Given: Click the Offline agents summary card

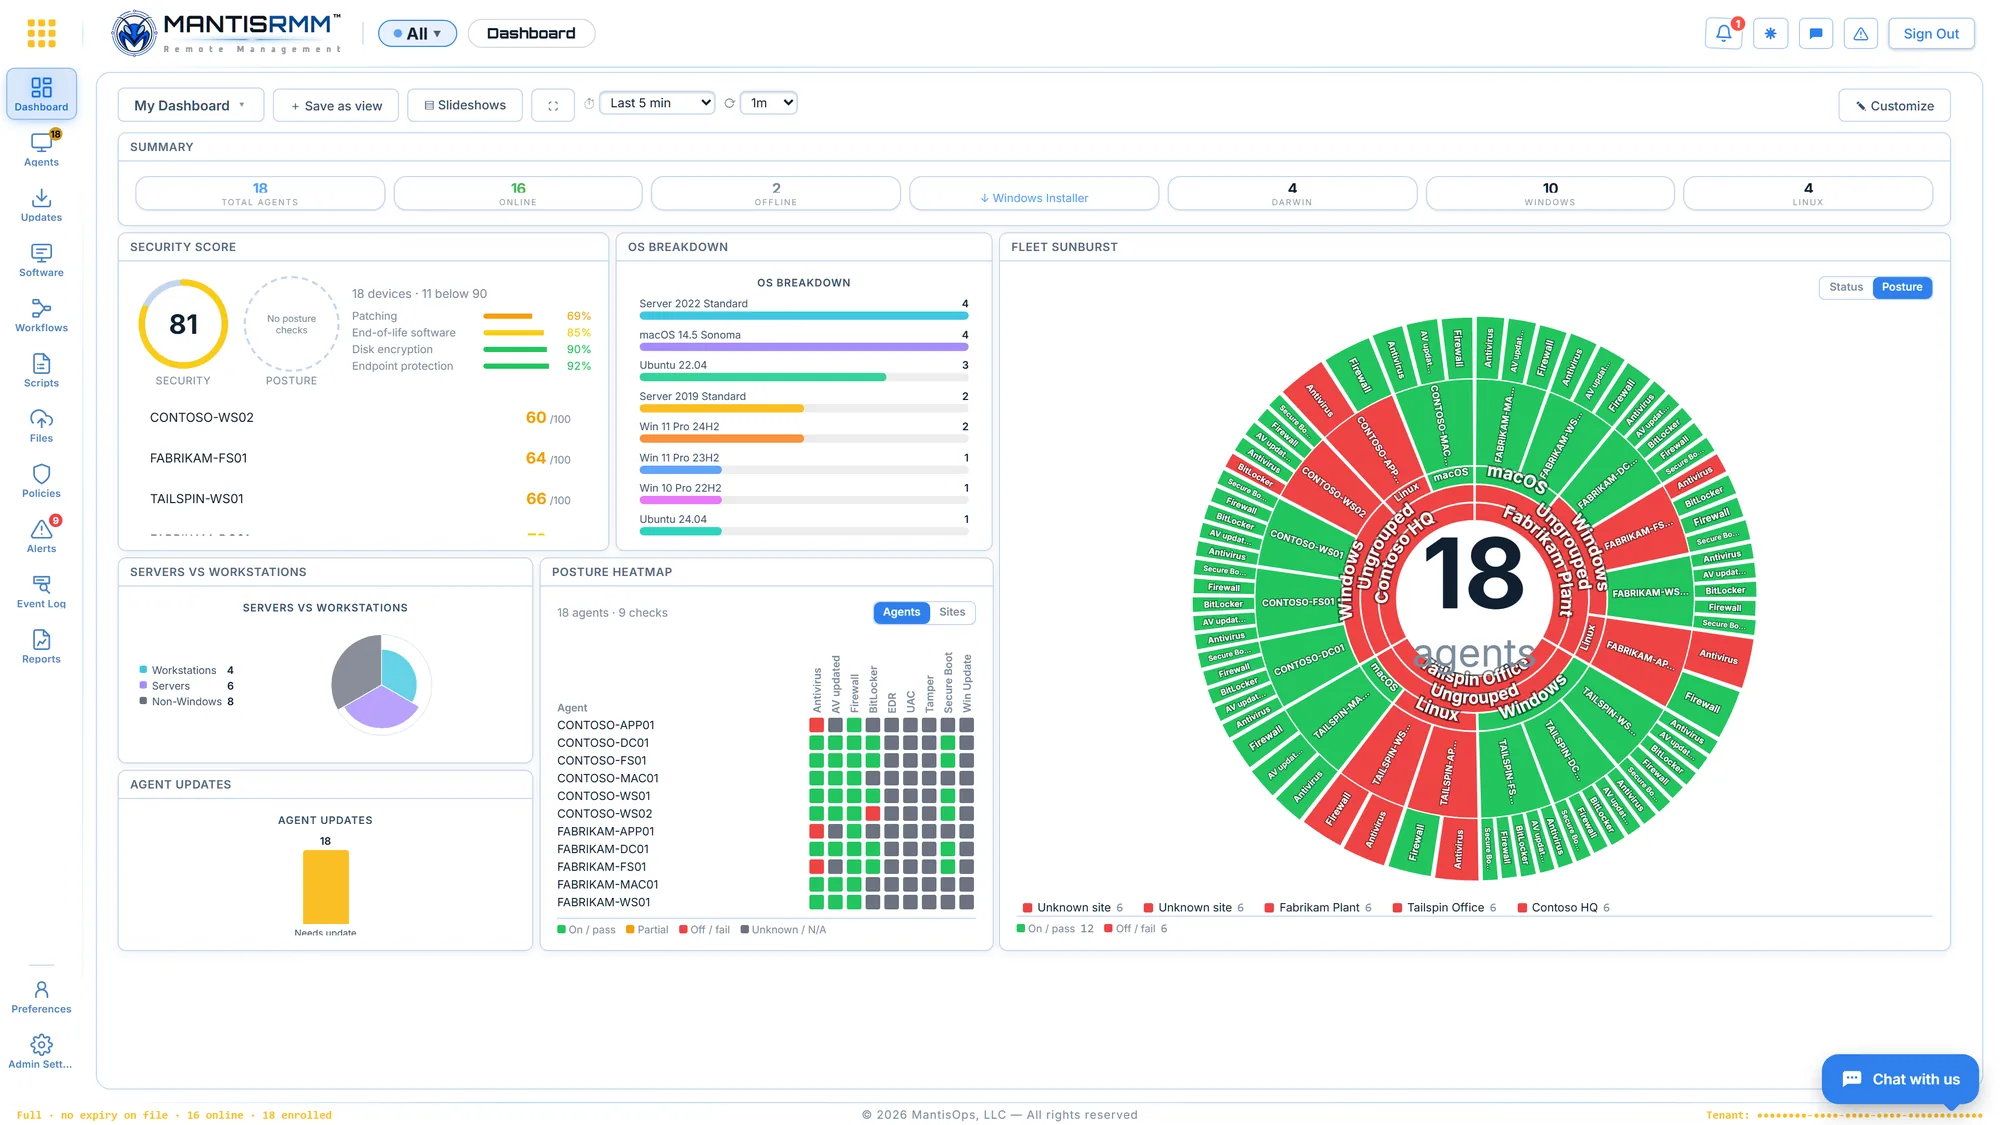Looking at the screenshot, I should (x=776, y=193).
